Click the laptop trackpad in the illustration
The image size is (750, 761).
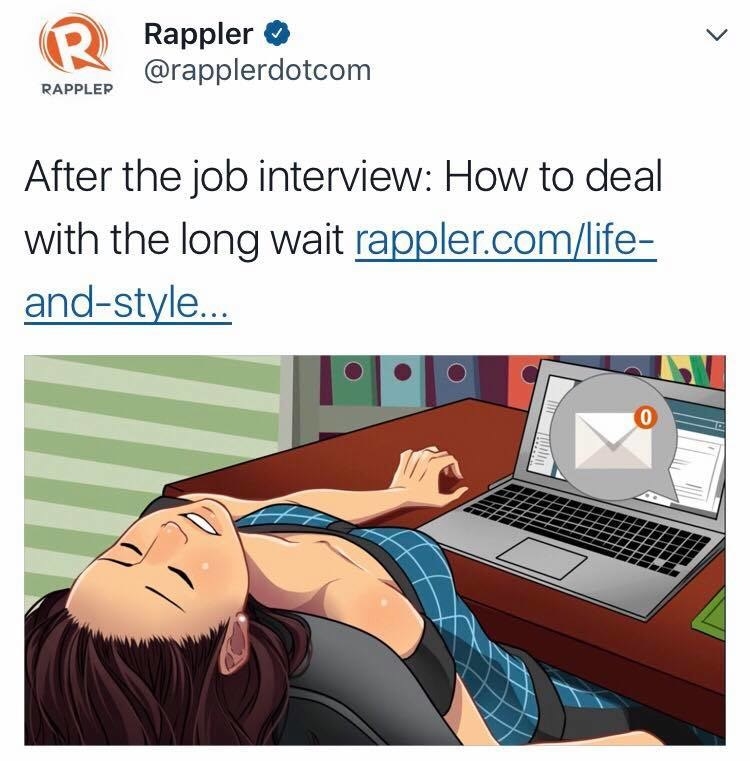pos(541,558)
